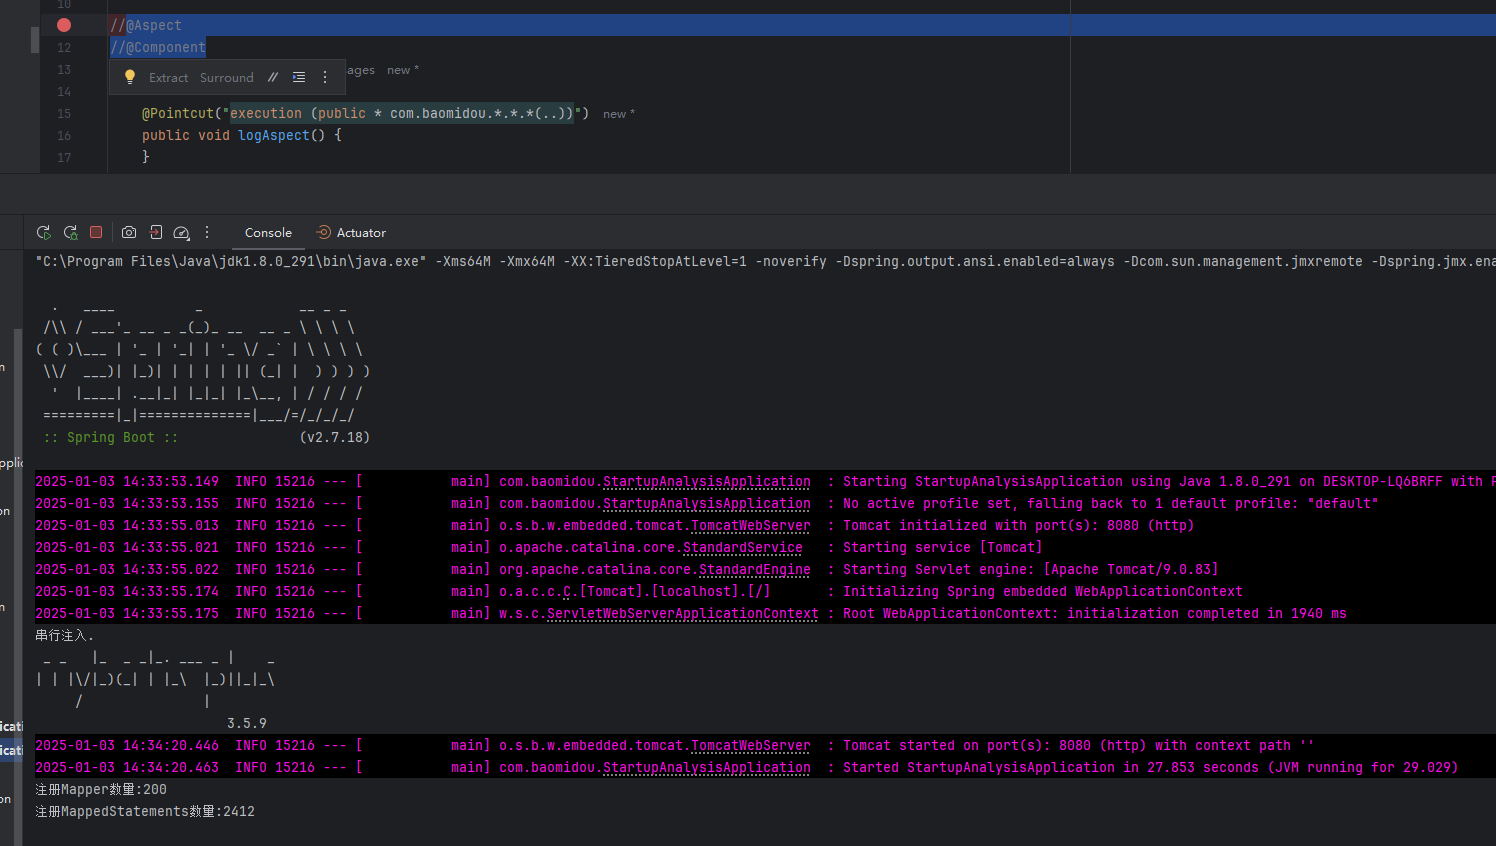The image size is (1496, 846).
Task: Rerun the application from the console toolbar
Action: click(44, 232)
